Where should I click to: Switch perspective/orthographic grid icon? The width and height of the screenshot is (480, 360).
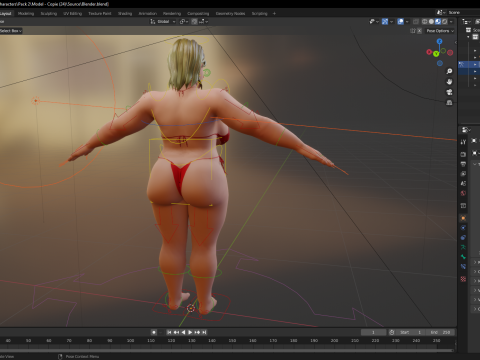[x=449, y=102]
